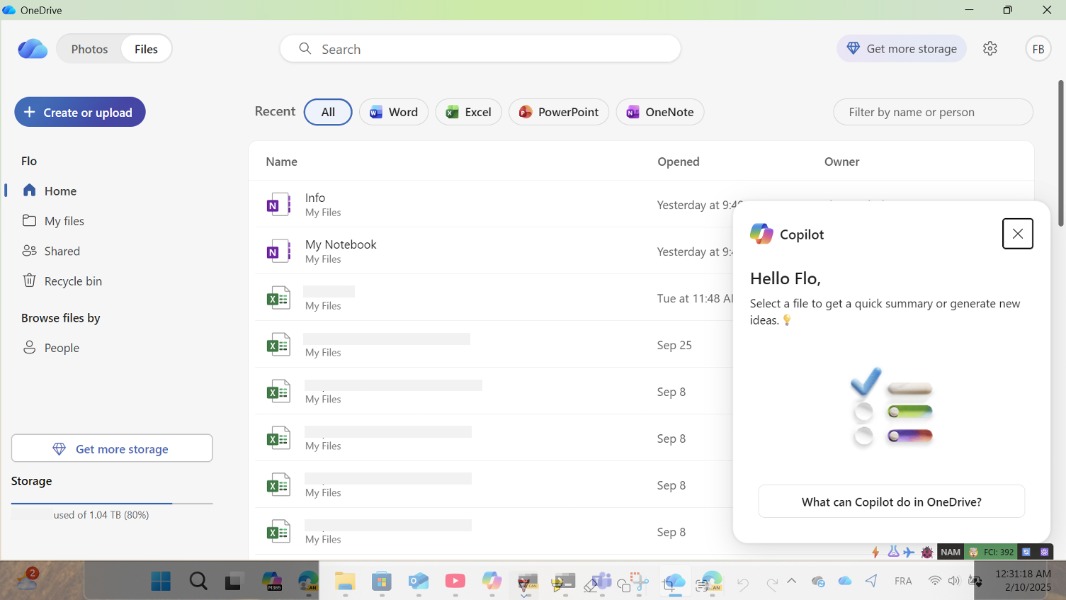Viewport: 1066px width, 600px height.
Task: Enable the PowerPoint file filter
Action: coord(558,112)
